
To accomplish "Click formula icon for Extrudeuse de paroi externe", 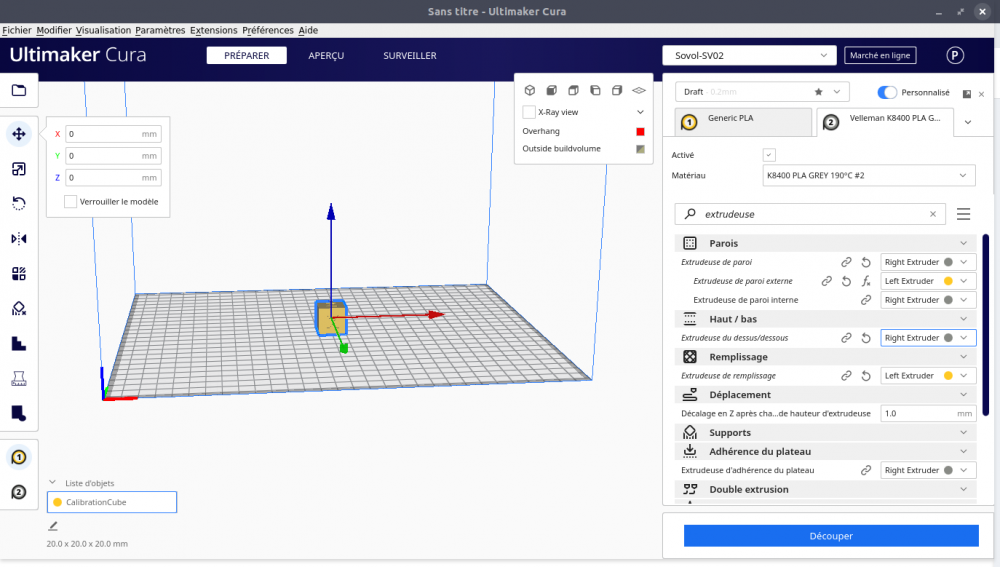I will [x=865, y=281].
